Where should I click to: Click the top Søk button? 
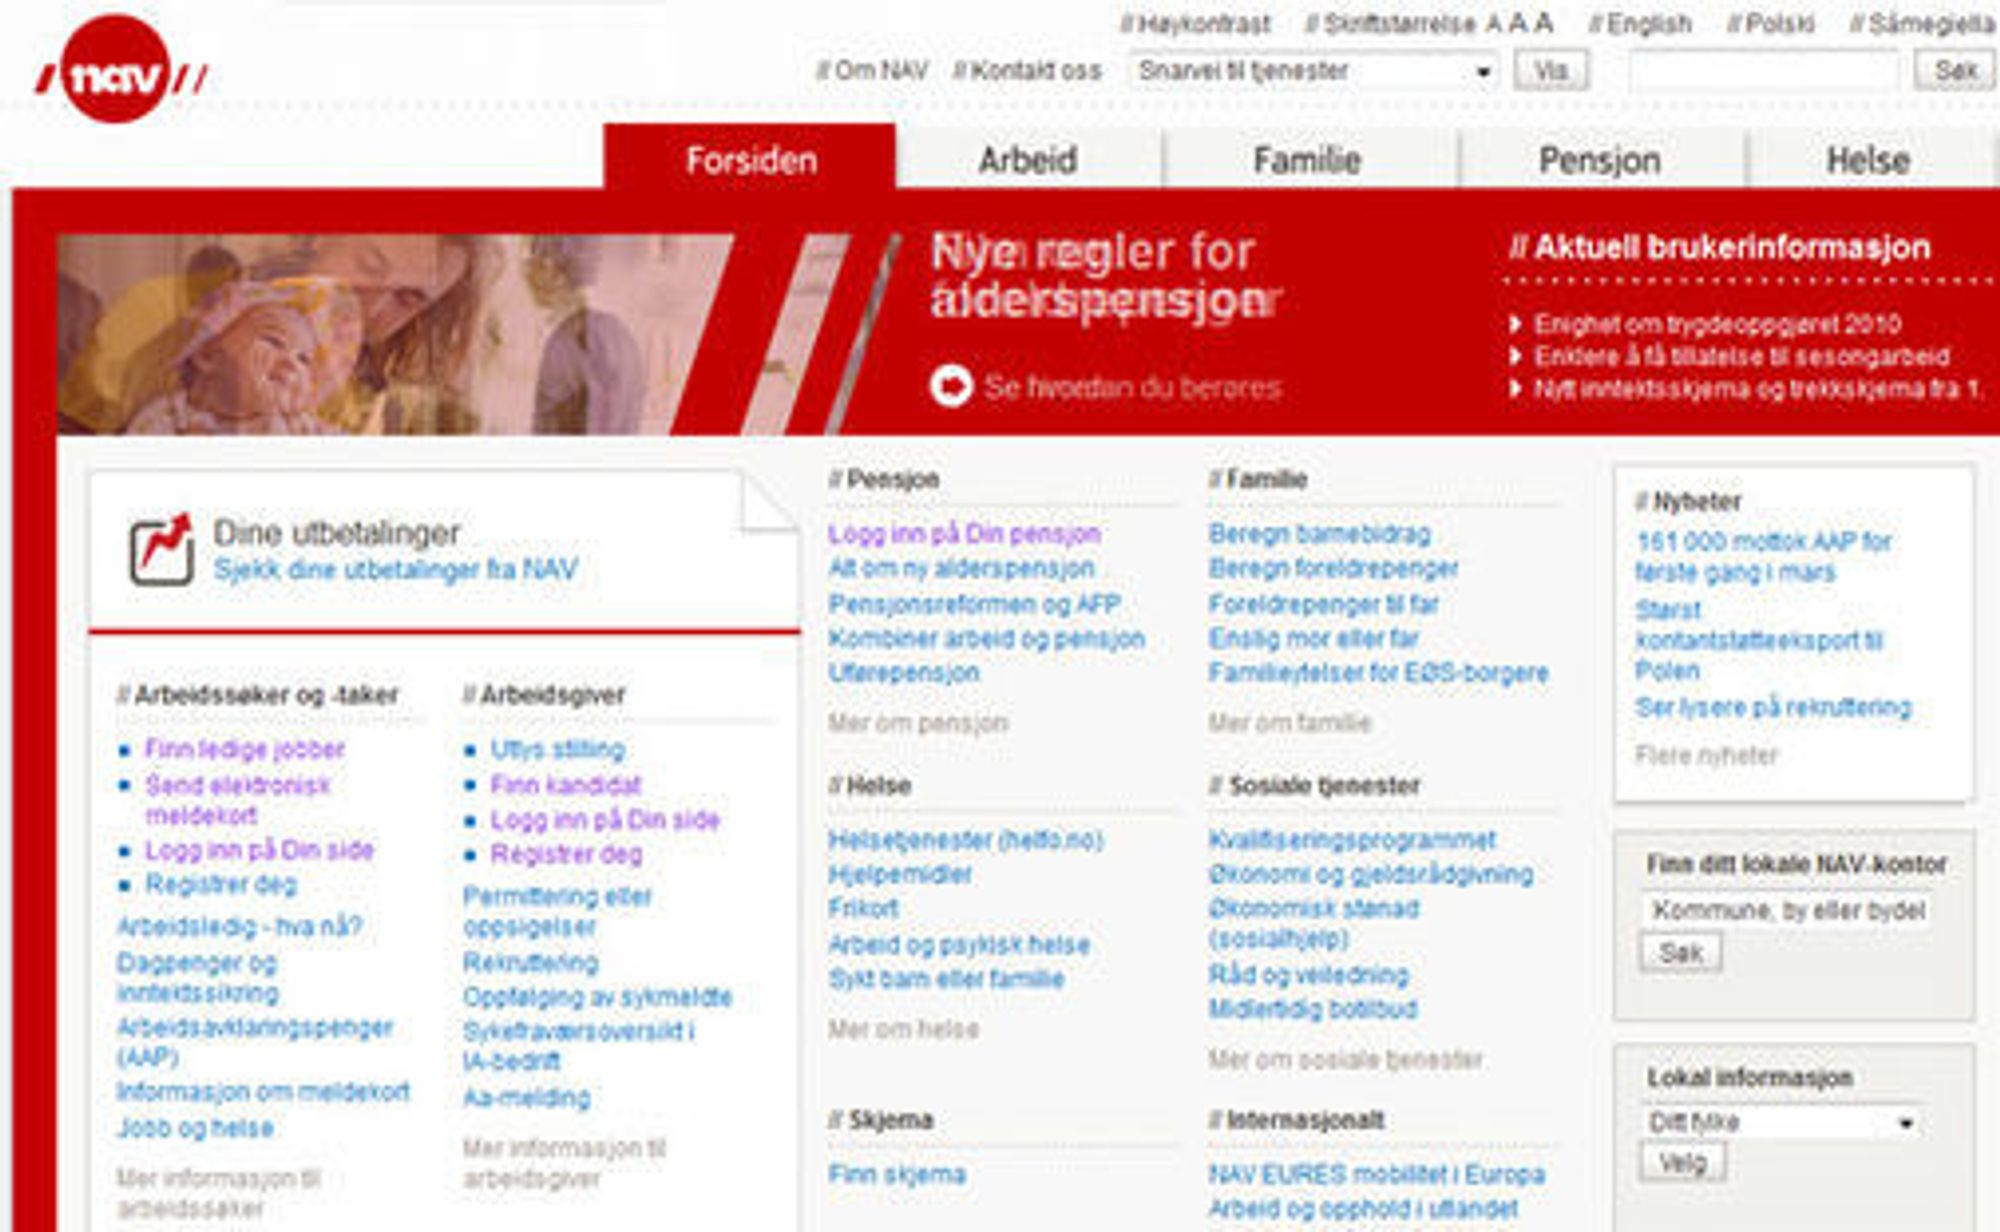(x=1955, y=71)
